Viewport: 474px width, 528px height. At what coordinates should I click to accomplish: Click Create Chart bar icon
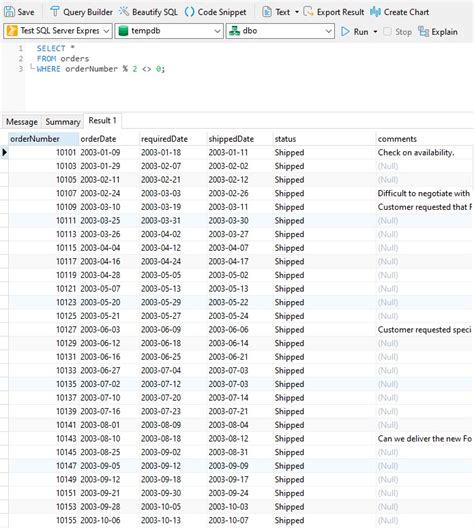(x=375, y=12)
